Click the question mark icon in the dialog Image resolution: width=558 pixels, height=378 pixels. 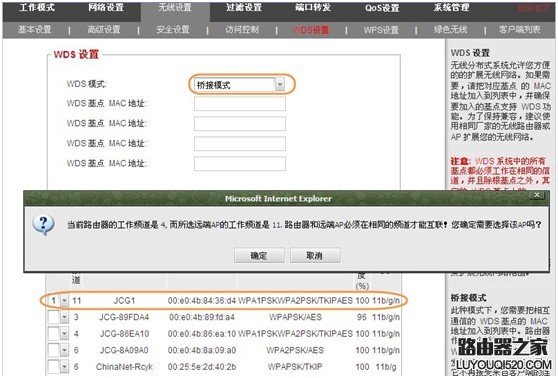pyautogui.click(x=43, y=225)
